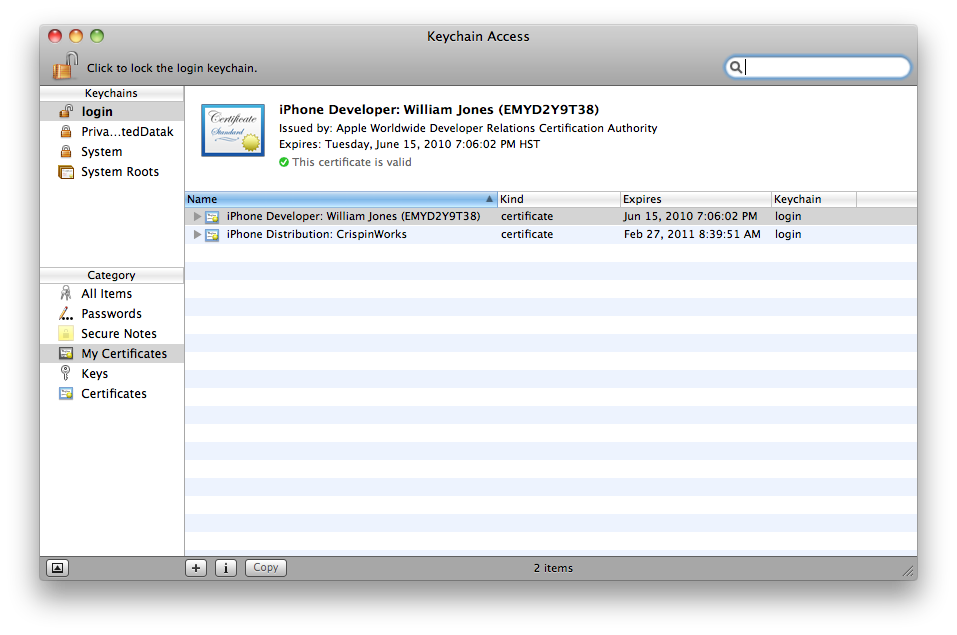Viewport: 957px width, 635px height.
Task: Click the Certificates category icon
Action: 66,394
